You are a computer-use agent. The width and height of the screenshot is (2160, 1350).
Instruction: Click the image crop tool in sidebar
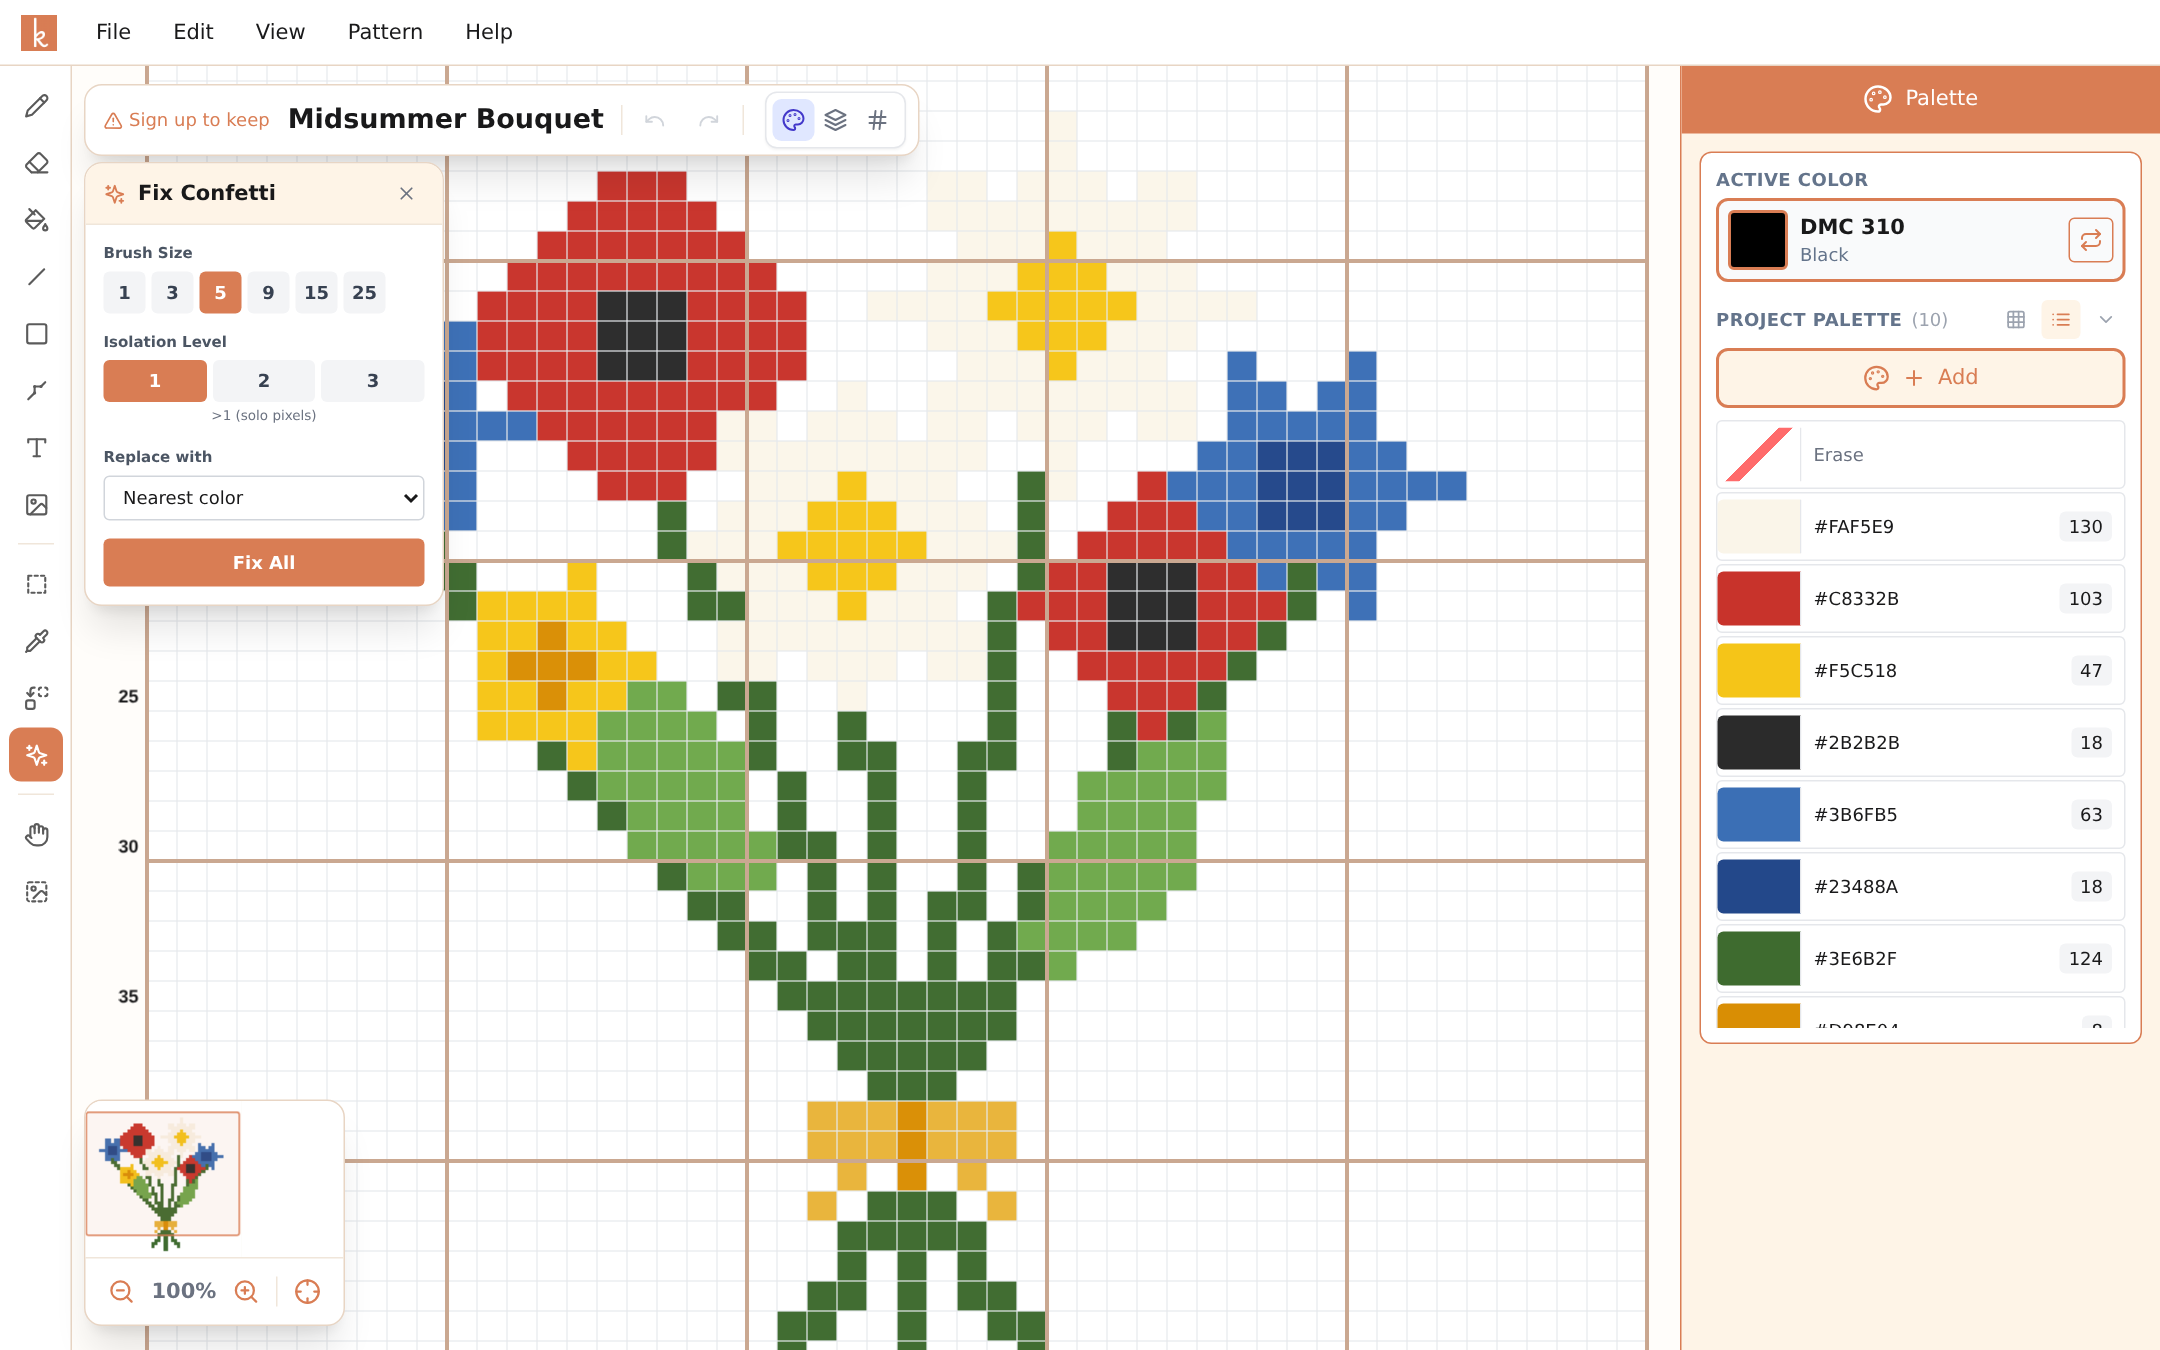pos(37,891)
